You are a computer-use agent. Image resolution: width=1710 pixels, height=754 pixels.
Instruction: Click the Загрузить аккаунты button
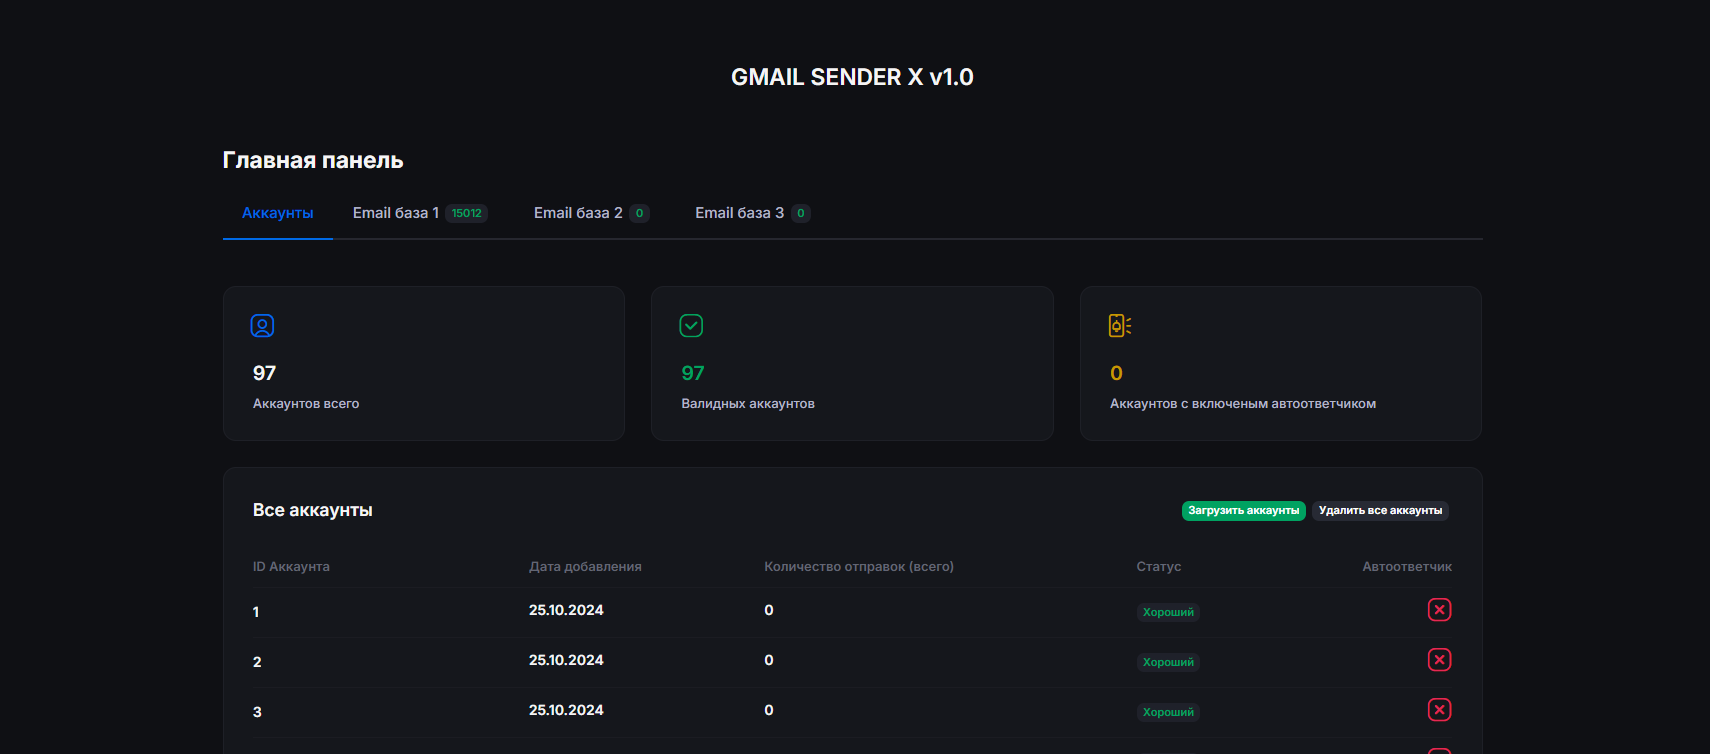pos(1244,511)
